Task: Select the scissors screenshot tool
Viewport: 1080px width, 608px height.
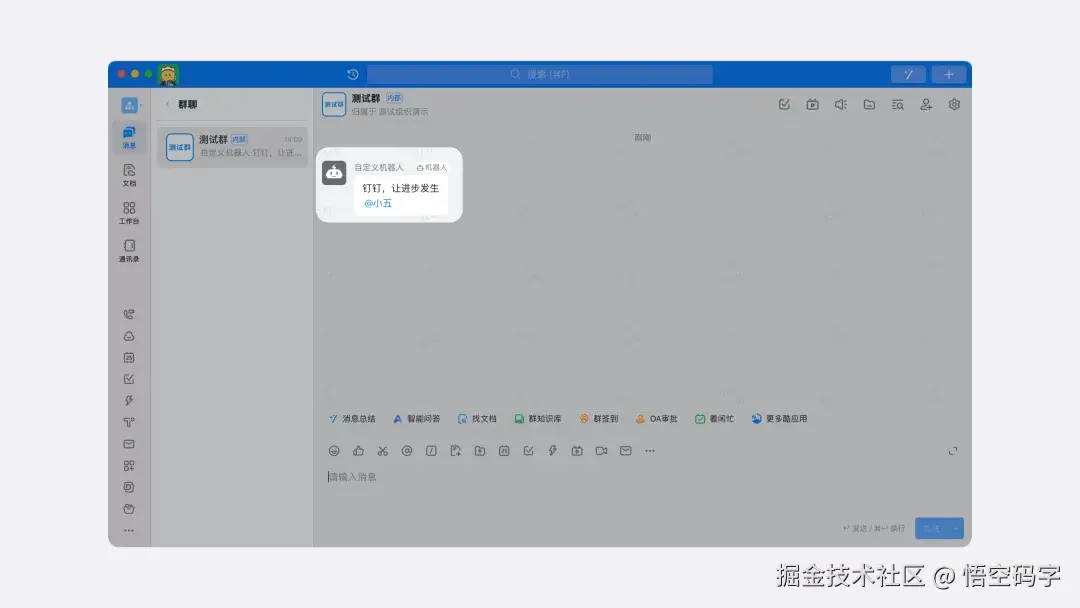Action: click(383, 451)
